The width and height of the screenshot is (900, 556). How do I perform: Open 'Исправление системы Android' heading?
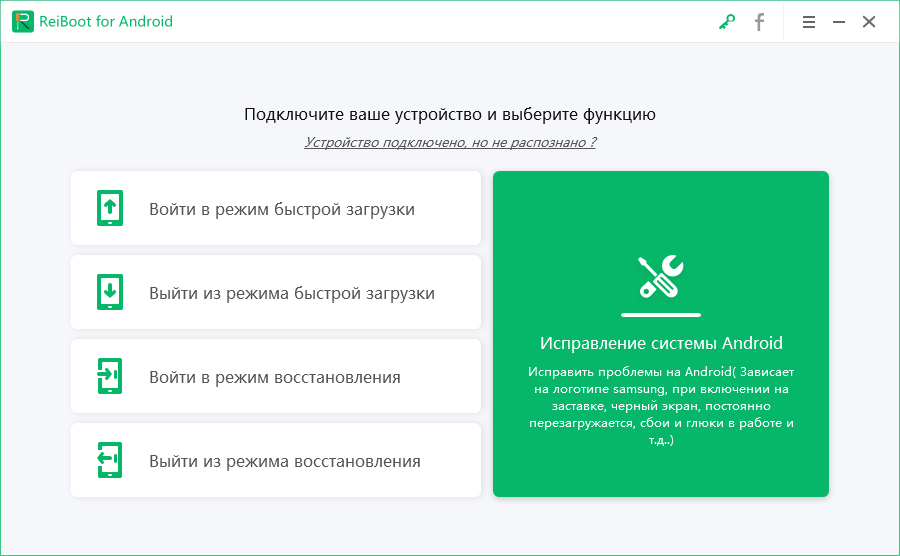[661, 343]
